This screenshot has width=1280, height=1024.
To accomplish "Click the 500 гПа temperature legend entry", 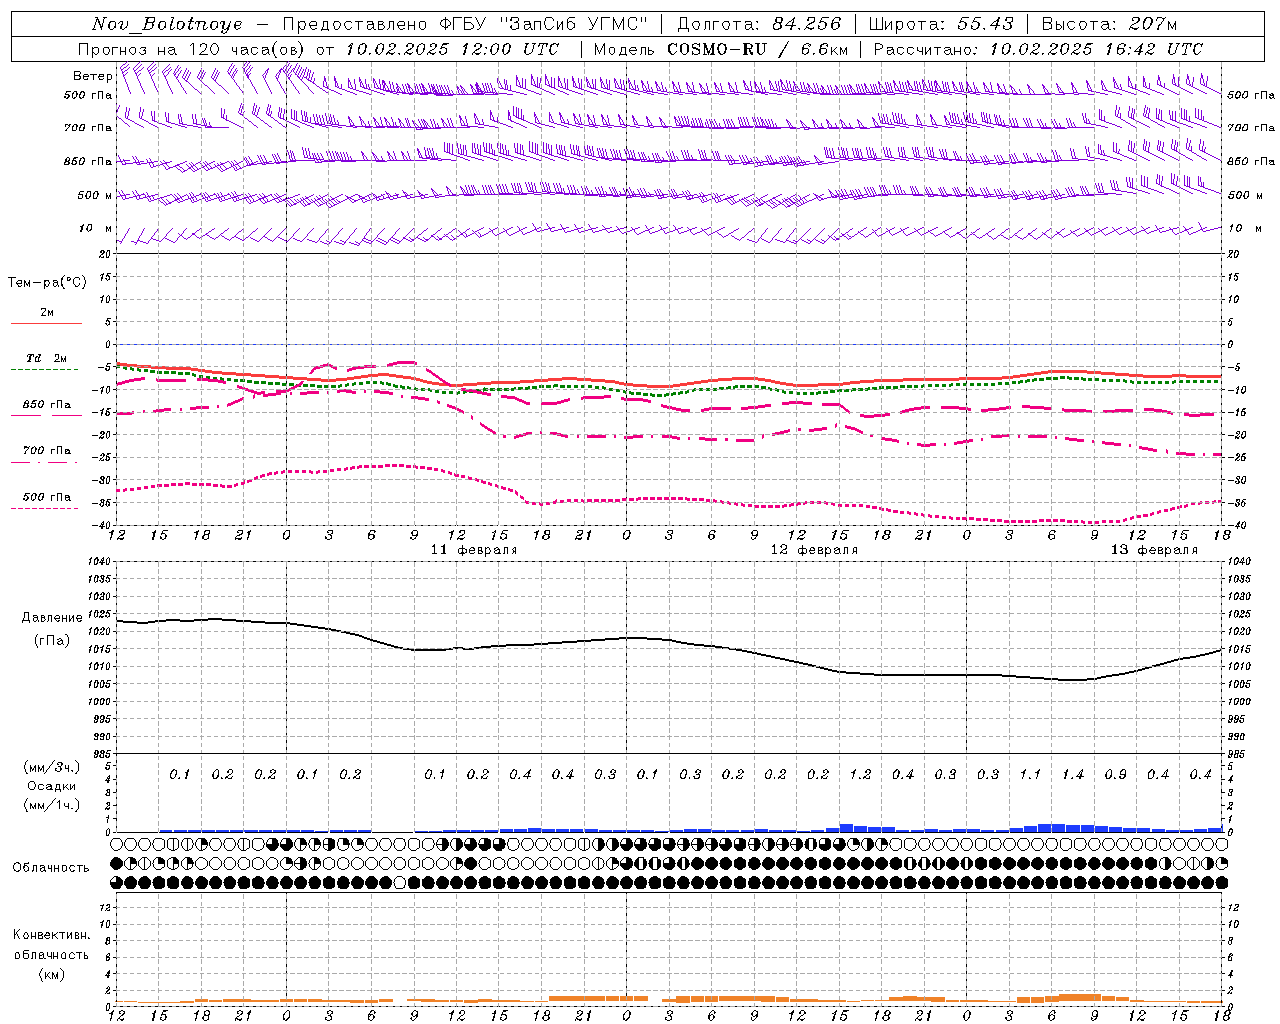I will pos(47,497).
